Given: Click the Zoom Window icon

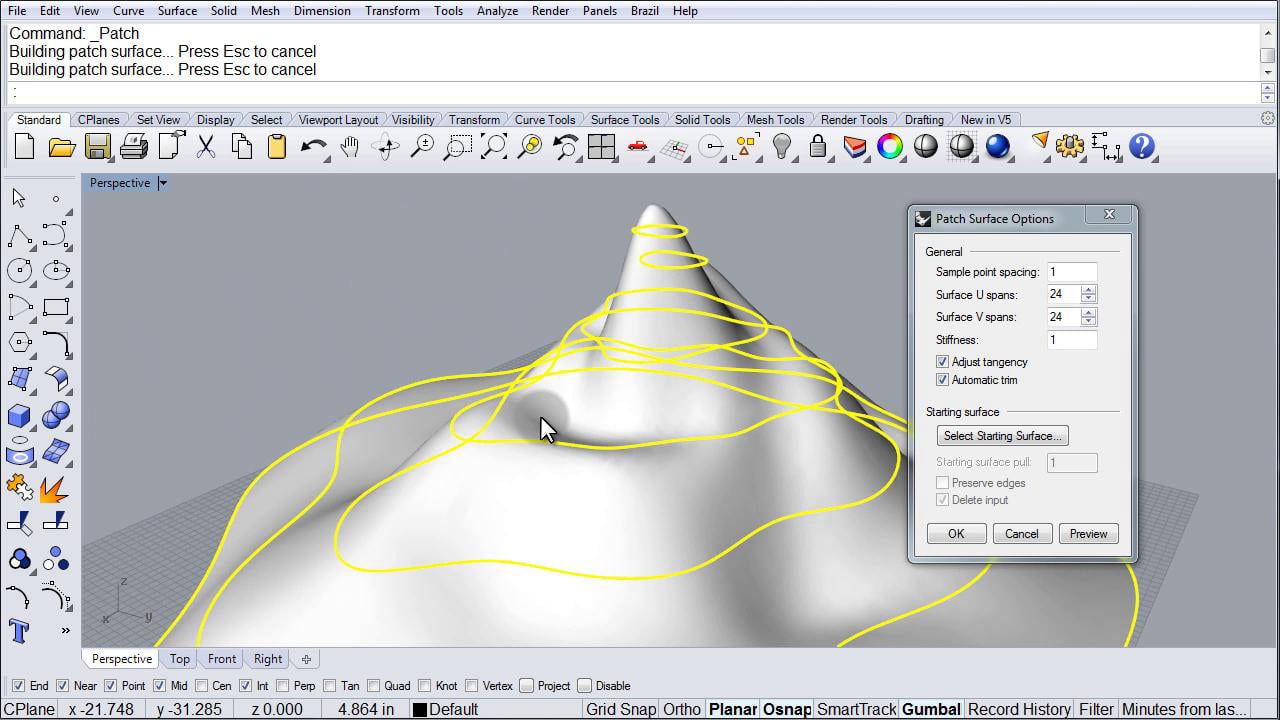Looking at the screenshot, I should [x=457, y=147].
